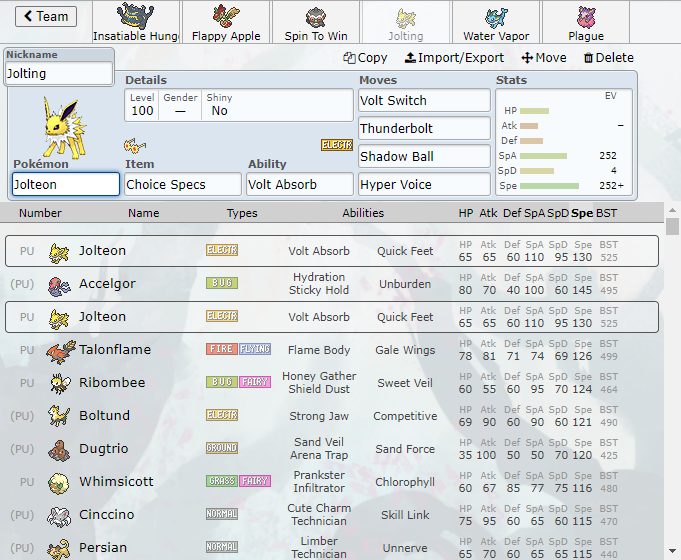The image size is (681, 560).
Task: Edit the Ability field Volt Absorb
Action: (x=300, y=184)
